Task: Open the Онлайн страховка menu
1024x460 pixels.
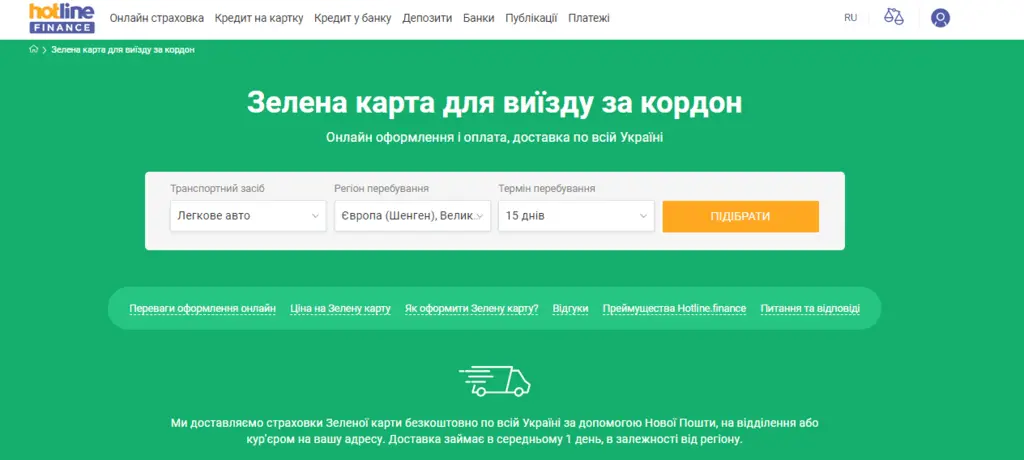Action: pos(156,18)
